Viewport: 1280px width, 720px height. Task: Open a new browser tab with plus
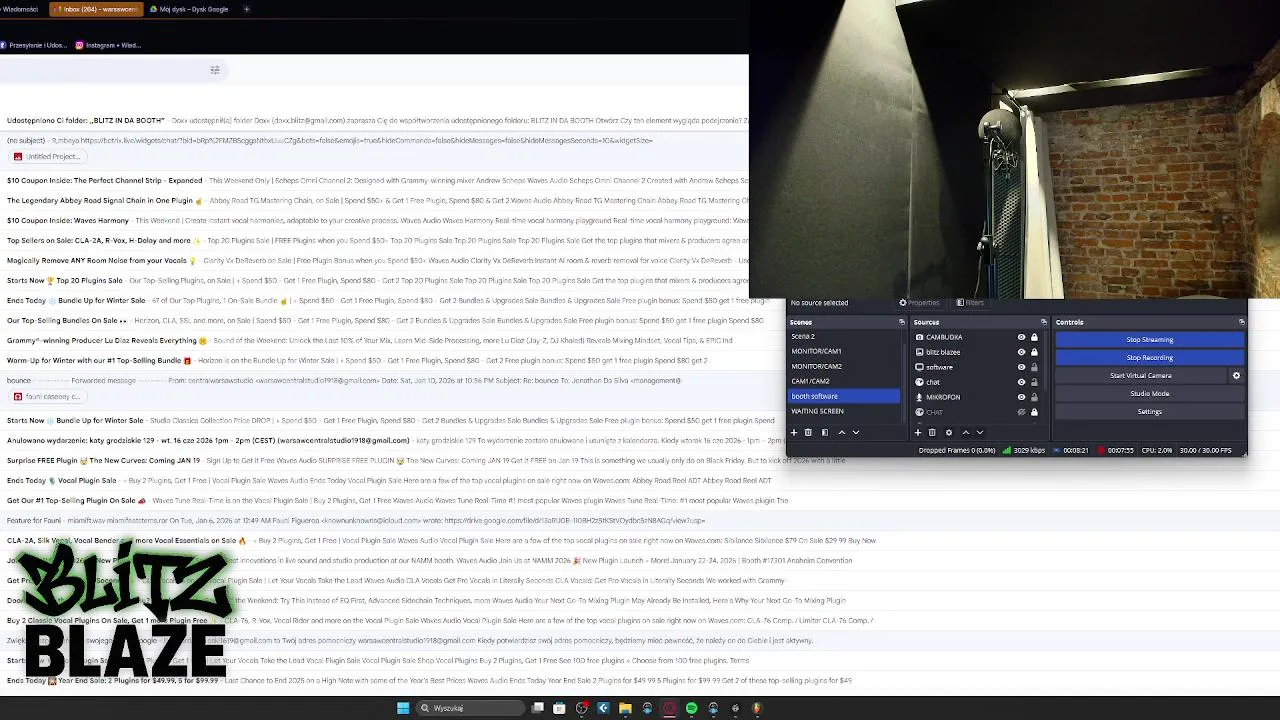tap(246, 9)
